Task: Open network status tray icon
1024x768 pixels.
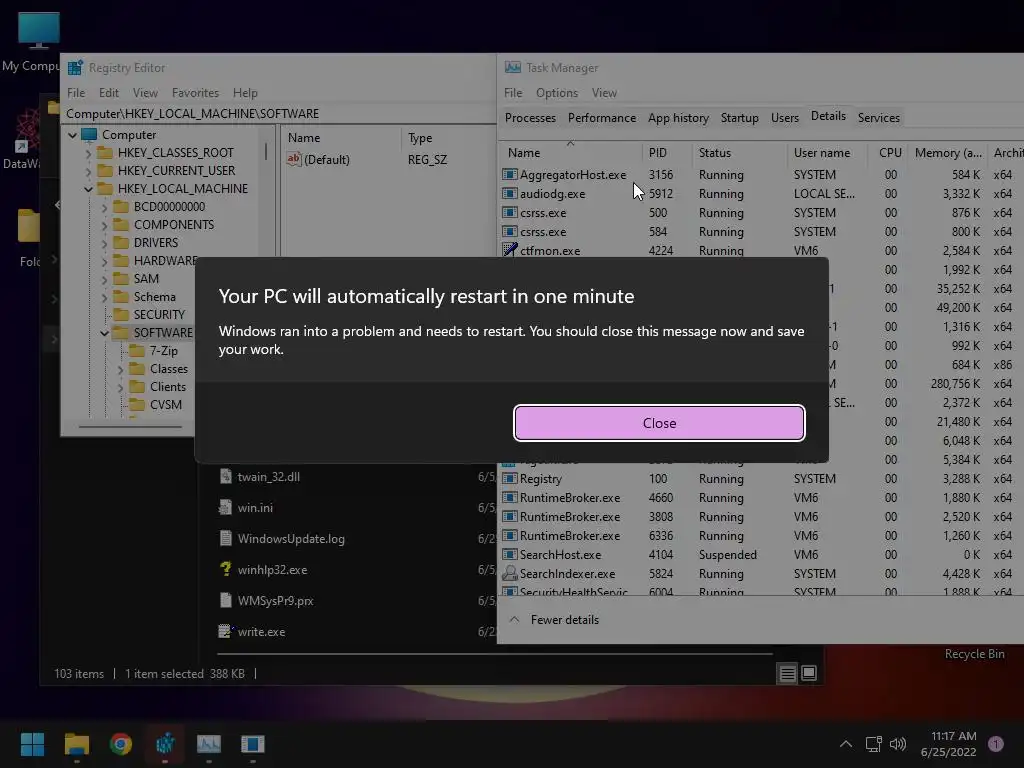Action: tap(873, 744)
